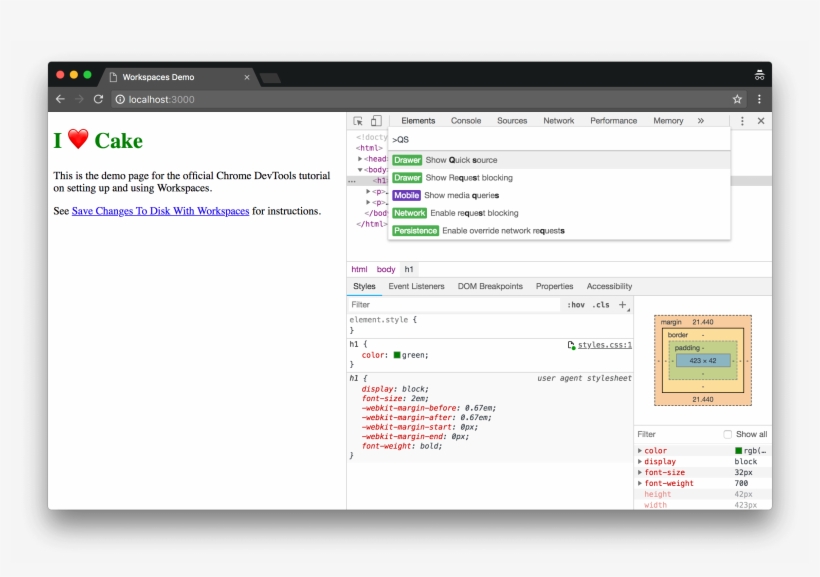Choose Show Quick source command

(x=559, y=160)
